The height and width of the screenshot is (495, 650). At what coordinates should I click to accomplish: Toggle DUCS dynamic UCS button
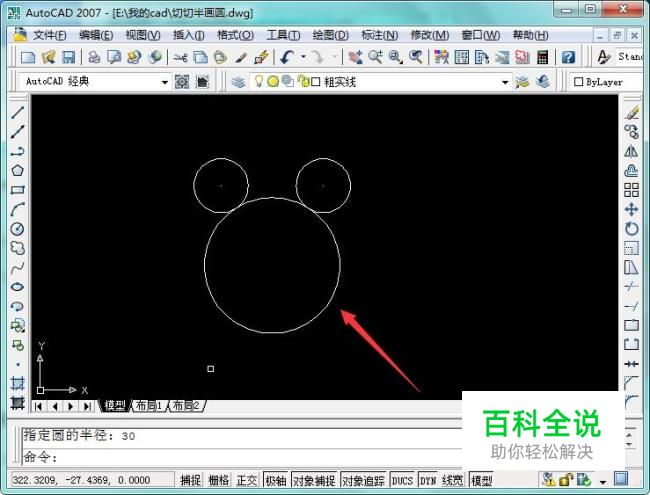click(x=402, y=480)
